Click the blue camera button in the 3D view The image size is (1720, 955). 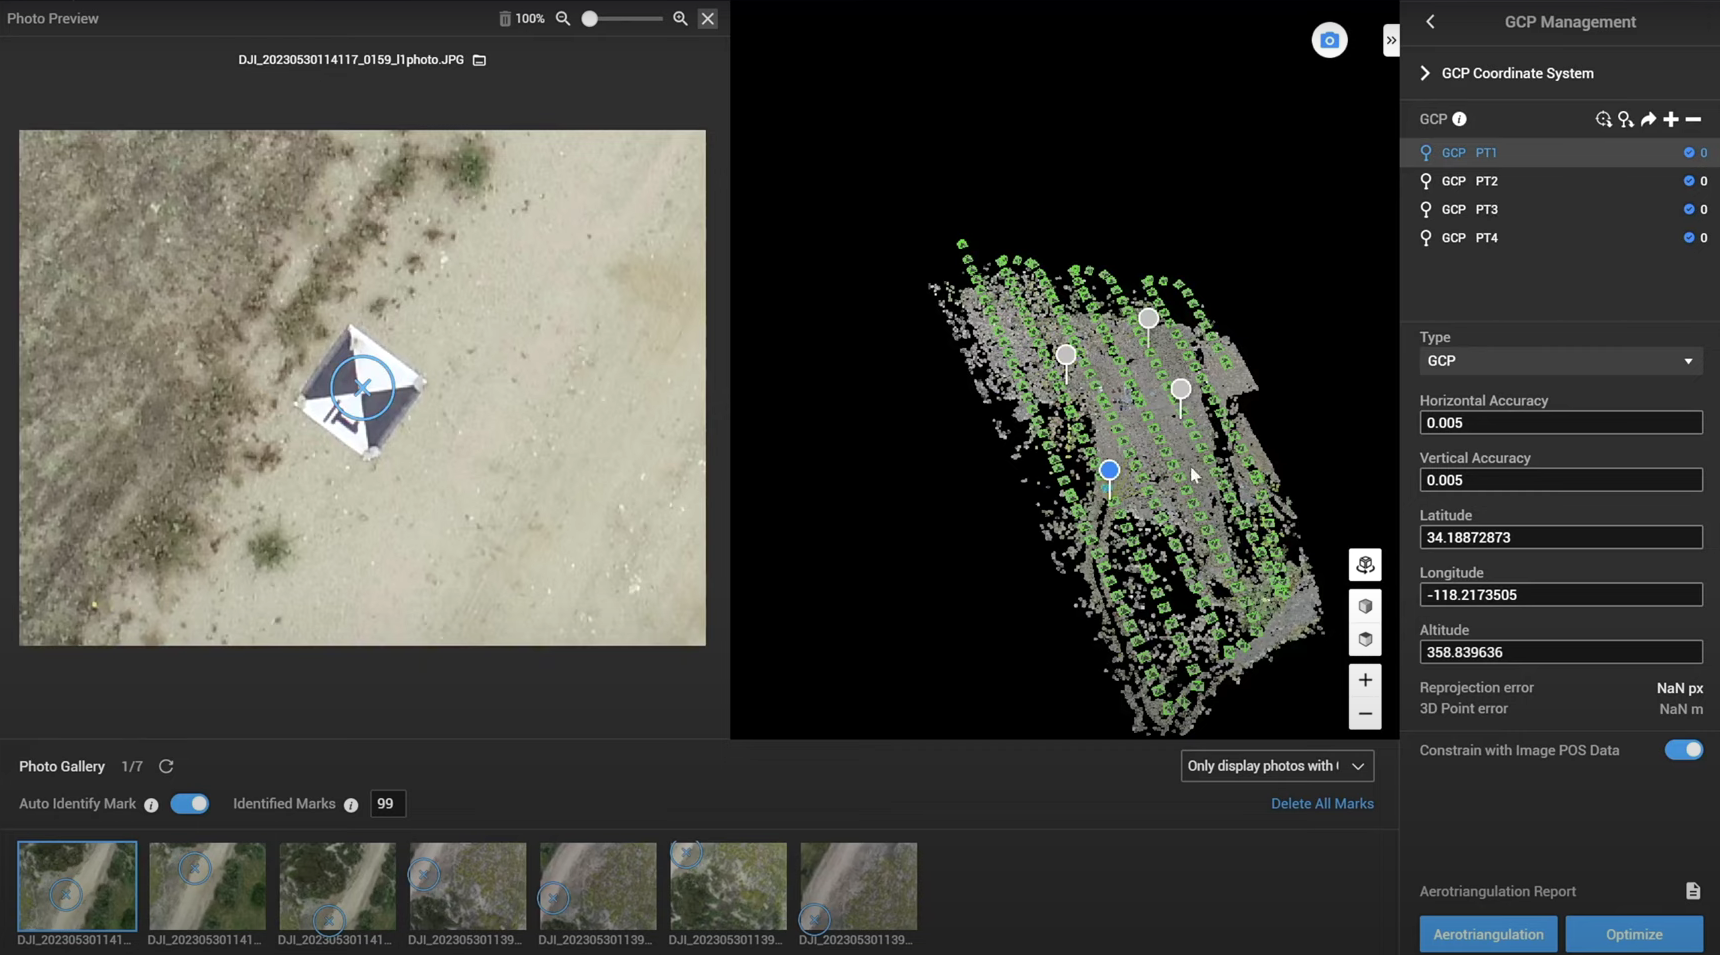tap(1329, 40)
